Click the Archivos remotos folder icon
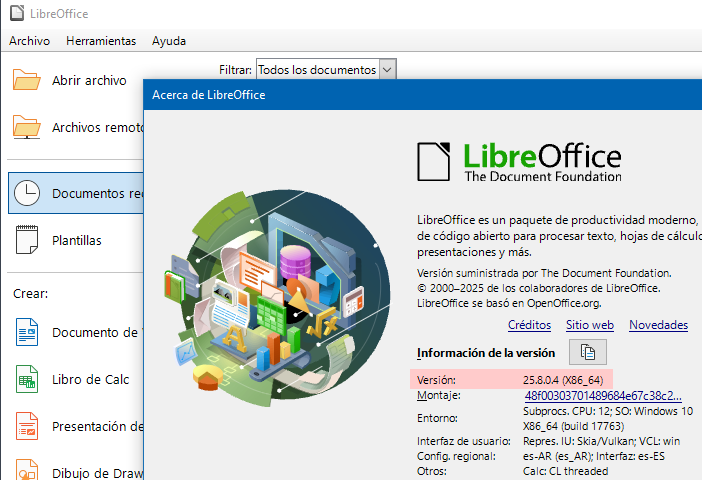Screen dimensions: 702x480 [26, 127]
